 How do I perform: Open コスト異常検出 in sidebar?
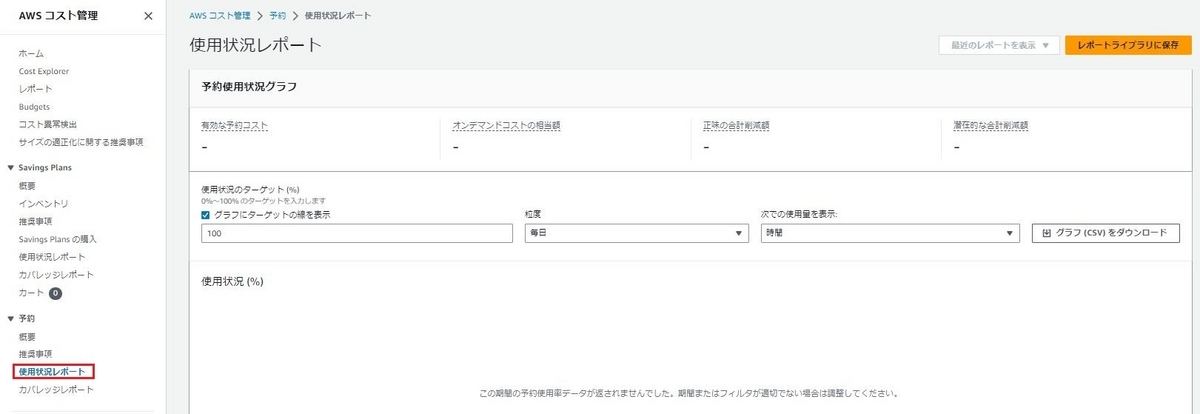pyautogui.click(x=47, y=124)
